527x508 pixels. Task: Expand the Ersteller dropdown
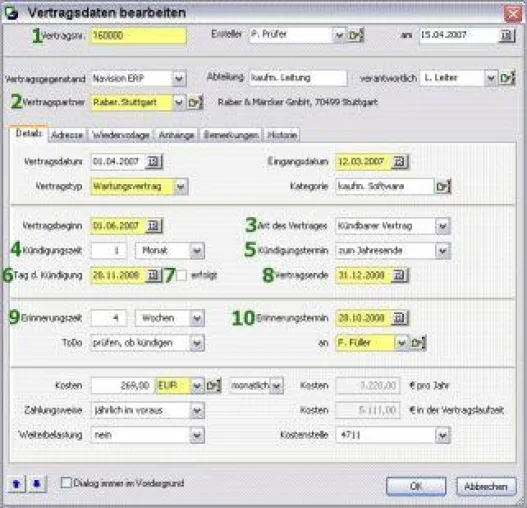click(x=339, y=35)
